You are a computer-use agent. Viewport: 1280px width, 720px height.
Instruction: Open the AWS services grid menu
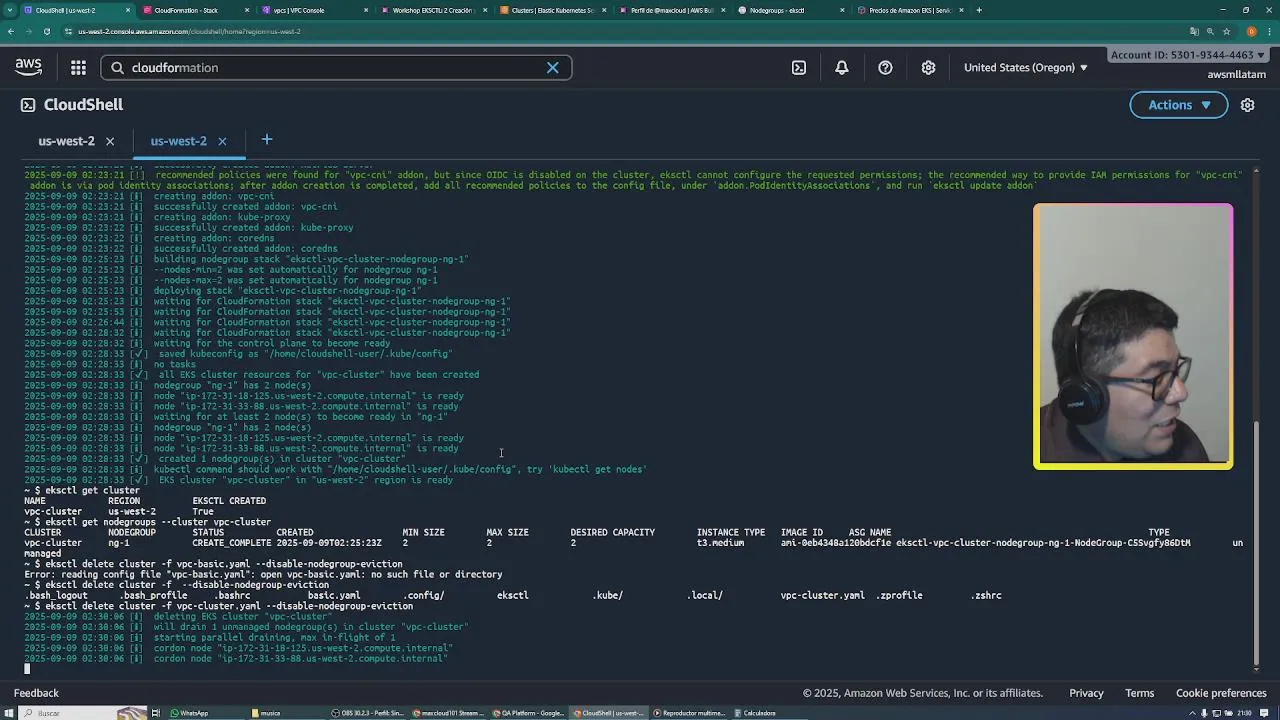[78, 68]
